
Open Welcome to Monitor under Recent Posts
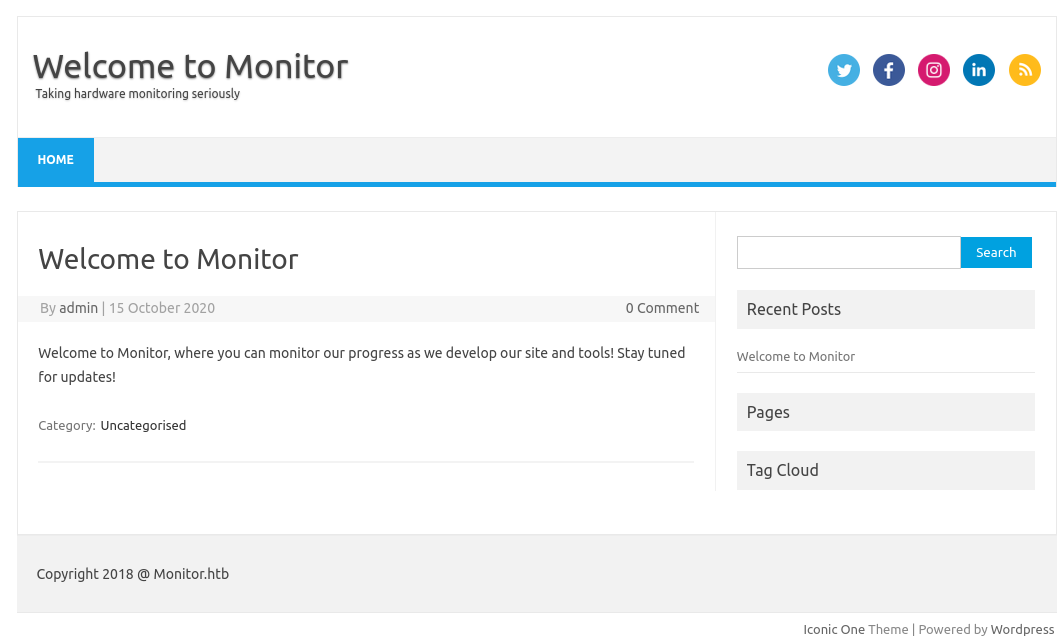click(x=796, y=356)
